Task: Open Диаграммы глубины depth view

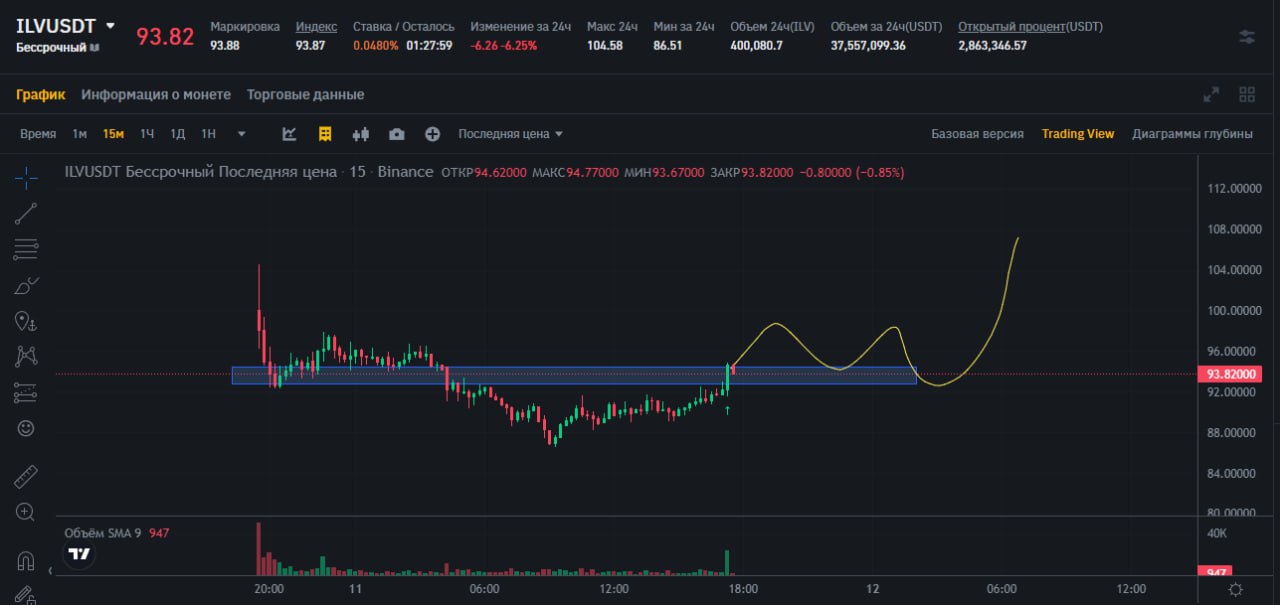Action: (x=1192, y=134)
